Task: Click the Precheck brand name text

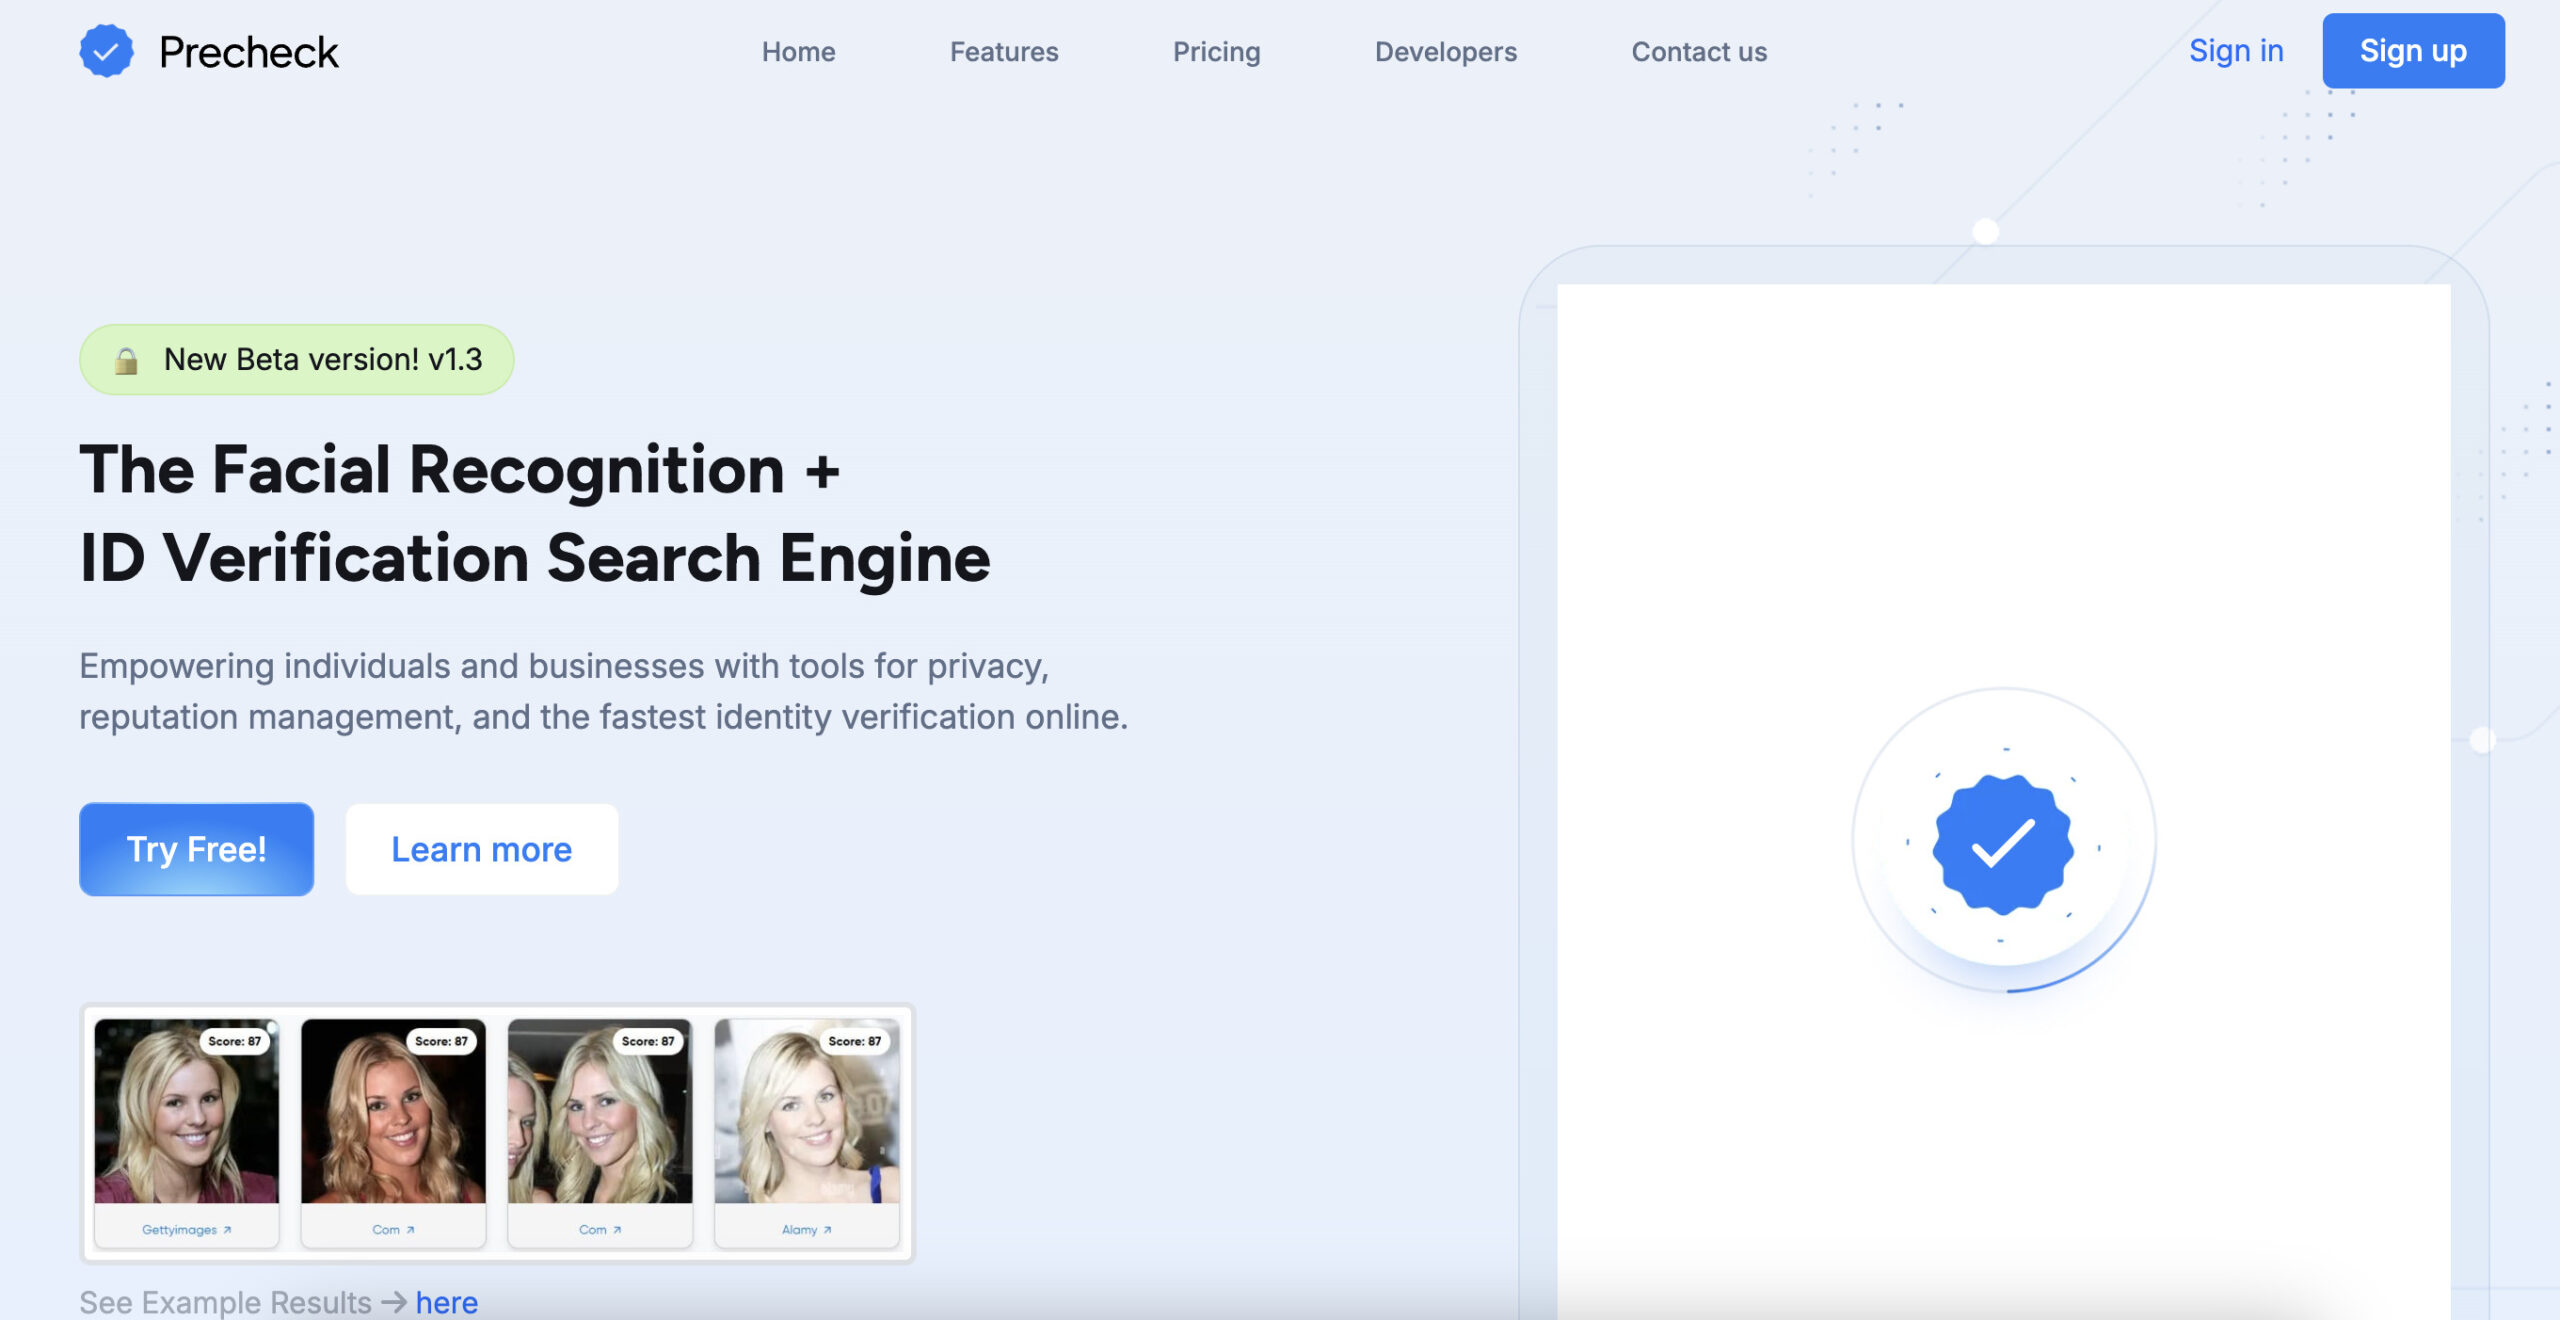Action: [x=248, y=52]
